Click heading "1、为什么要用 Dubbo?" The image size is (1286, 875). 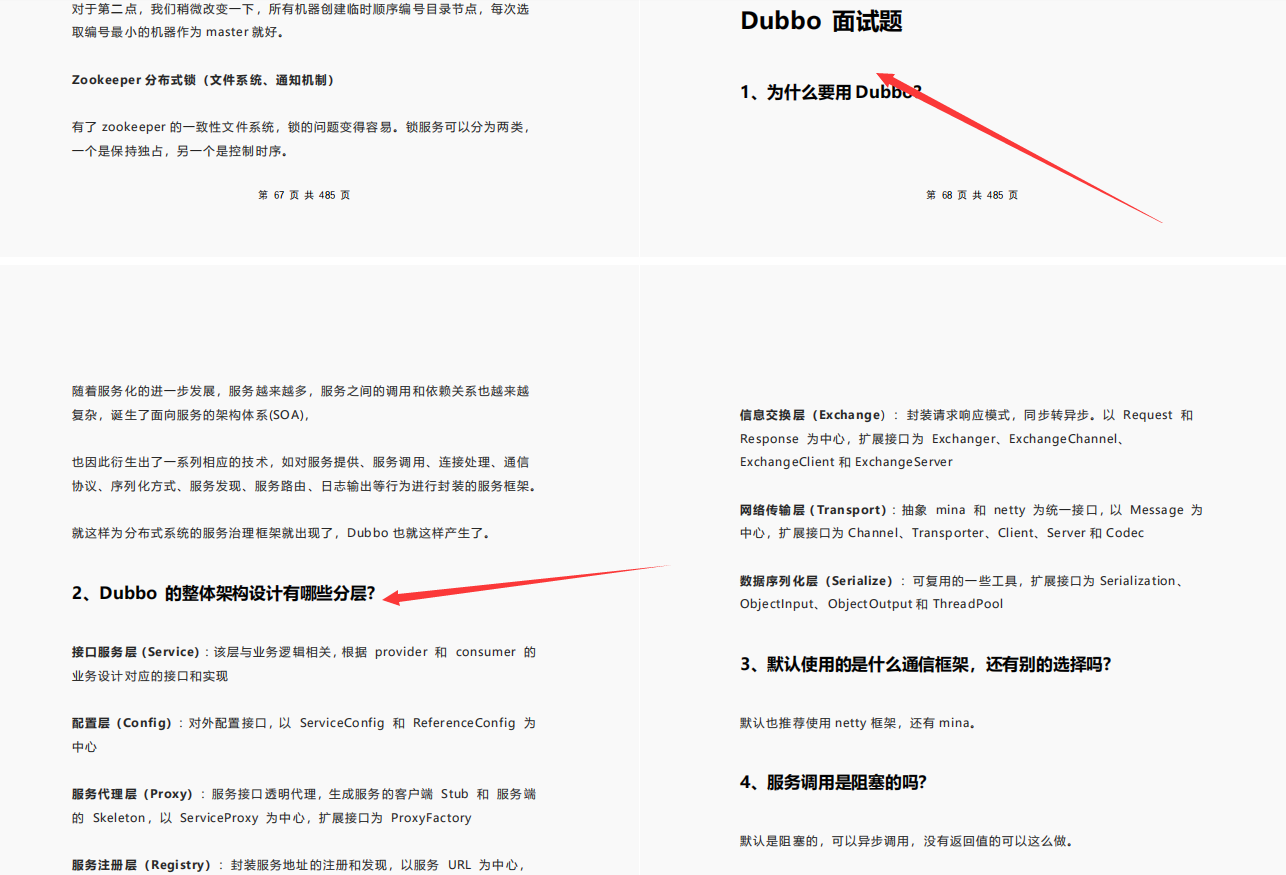click(830, 93)
